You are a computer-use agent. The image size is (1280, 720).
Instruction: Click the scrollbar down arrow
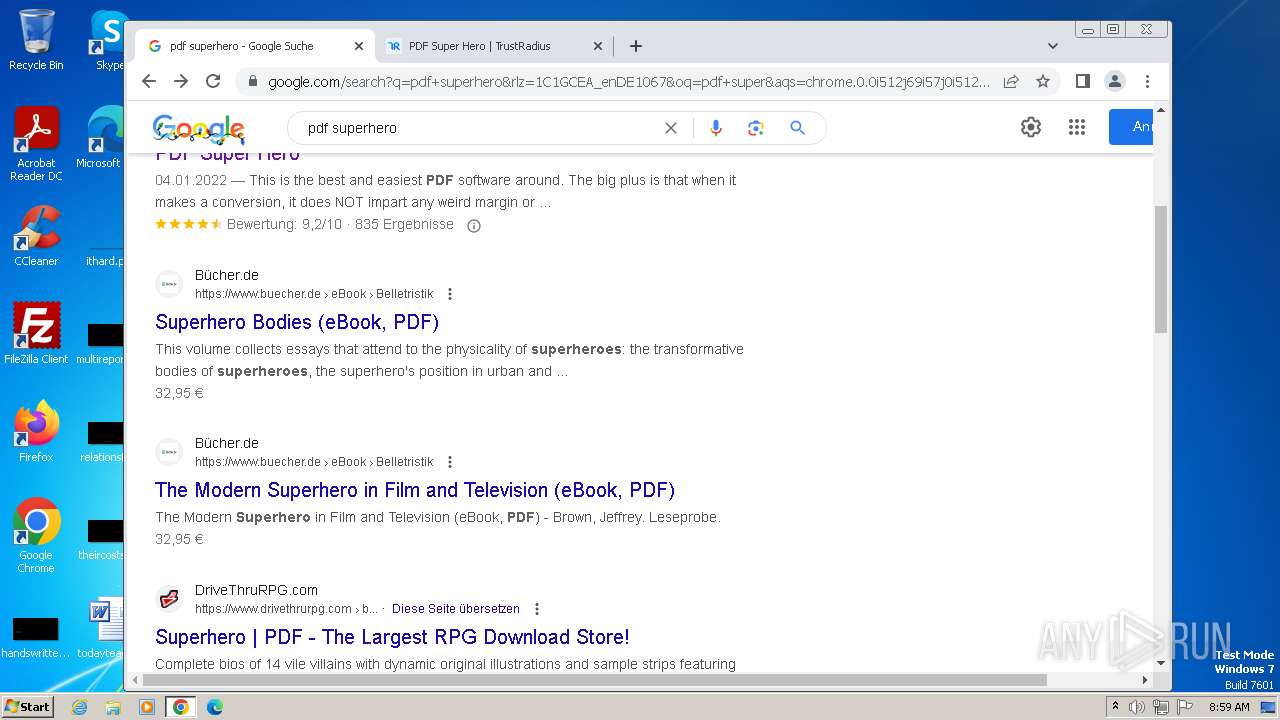(1161, 662)
